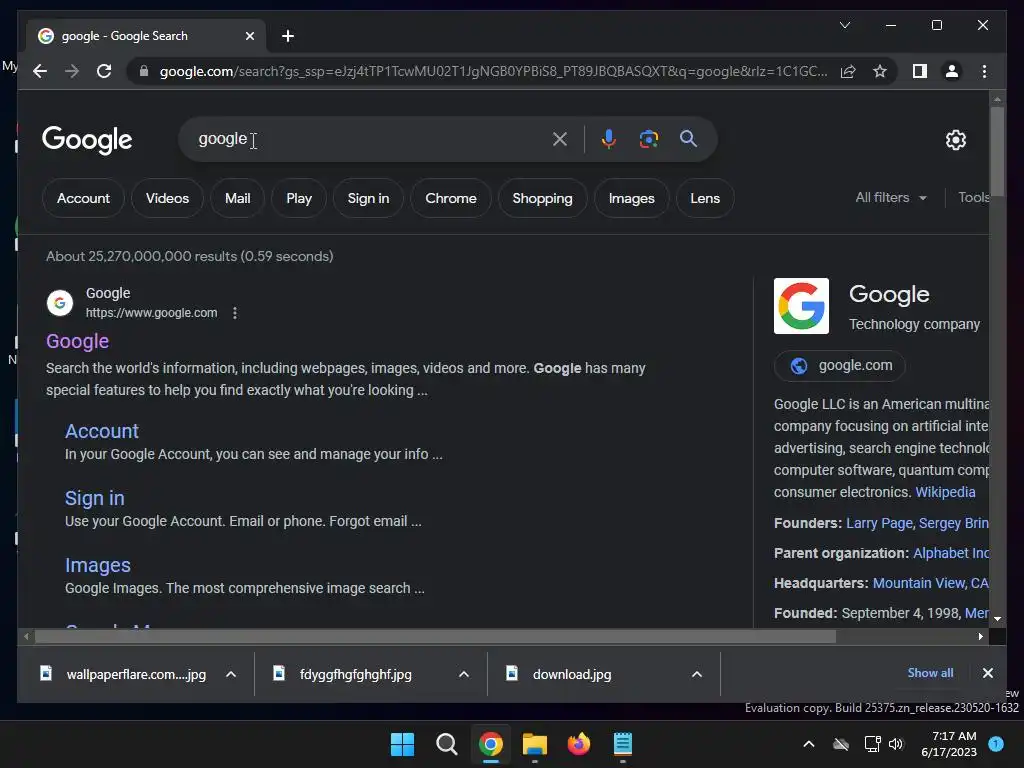Open the Account sitelink
1024x768 pixels.
[x=102, y=431]
